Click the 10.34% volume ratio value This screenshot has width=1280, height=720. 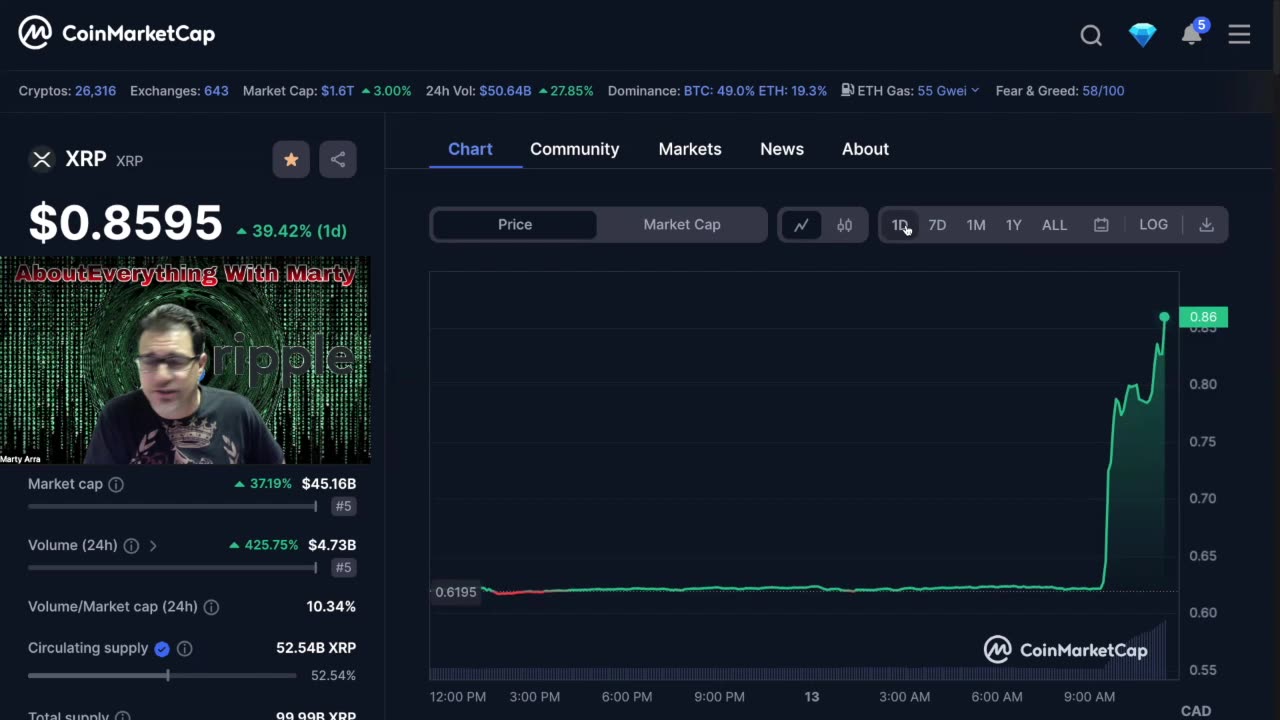(x=331, y=607)
